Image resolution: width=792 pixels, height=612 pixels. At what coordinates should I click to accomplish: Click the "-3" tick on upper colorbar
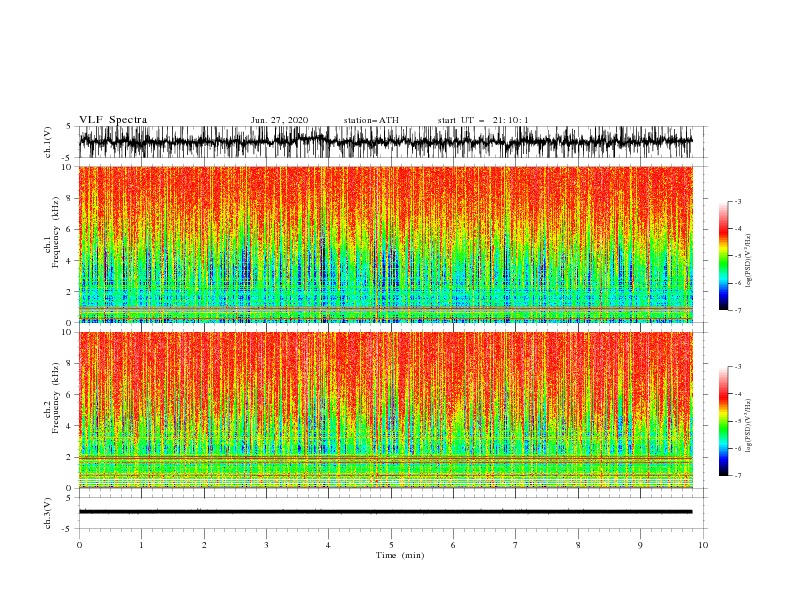(x=737, y=201)
